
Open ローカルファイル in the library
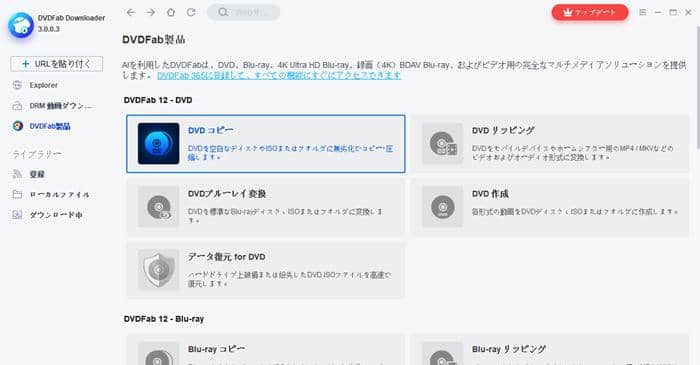point(59,195)
